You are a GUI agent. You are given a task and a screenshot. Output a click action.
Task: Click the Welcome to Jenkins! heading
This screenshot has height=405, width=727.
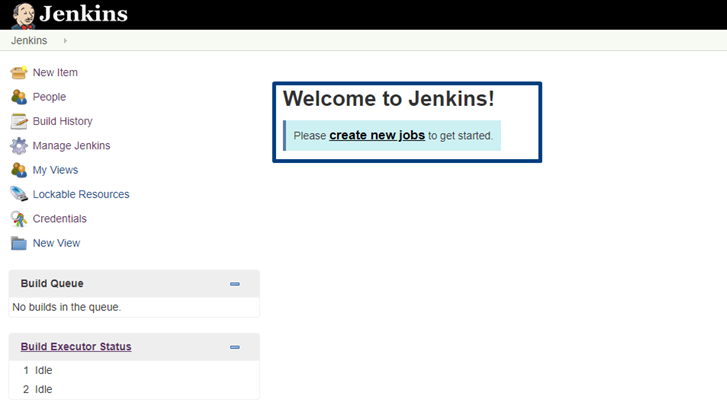[x=389, y=99]
